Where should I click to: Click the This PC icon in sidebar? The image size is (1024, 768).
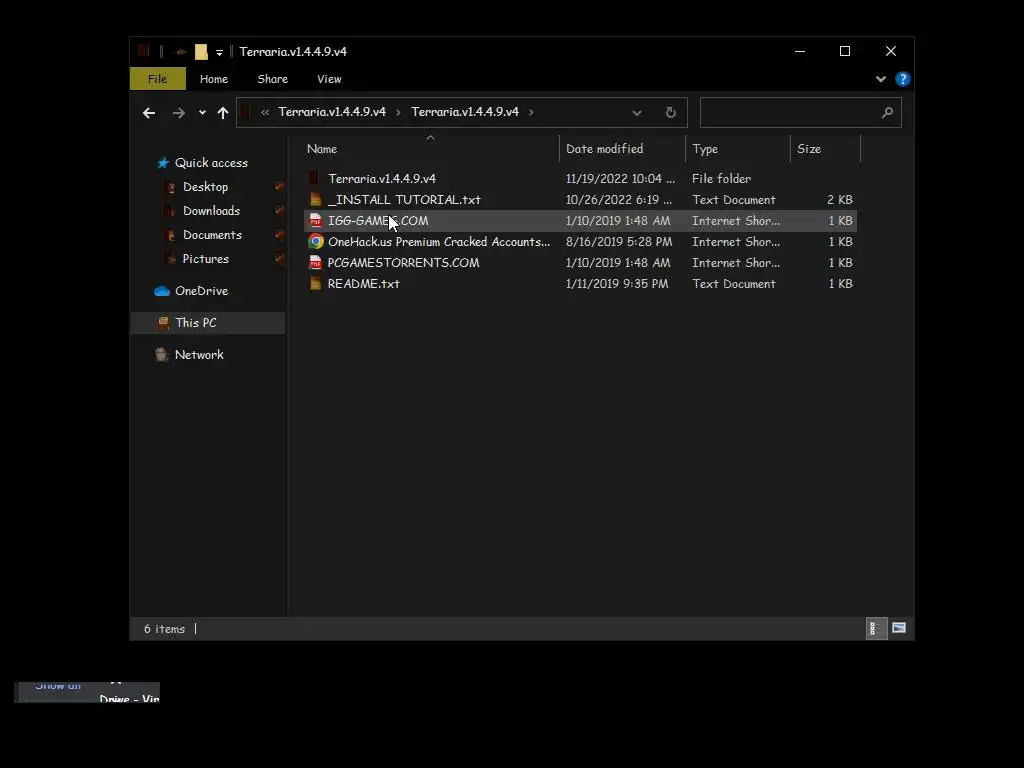pos(163,323)
